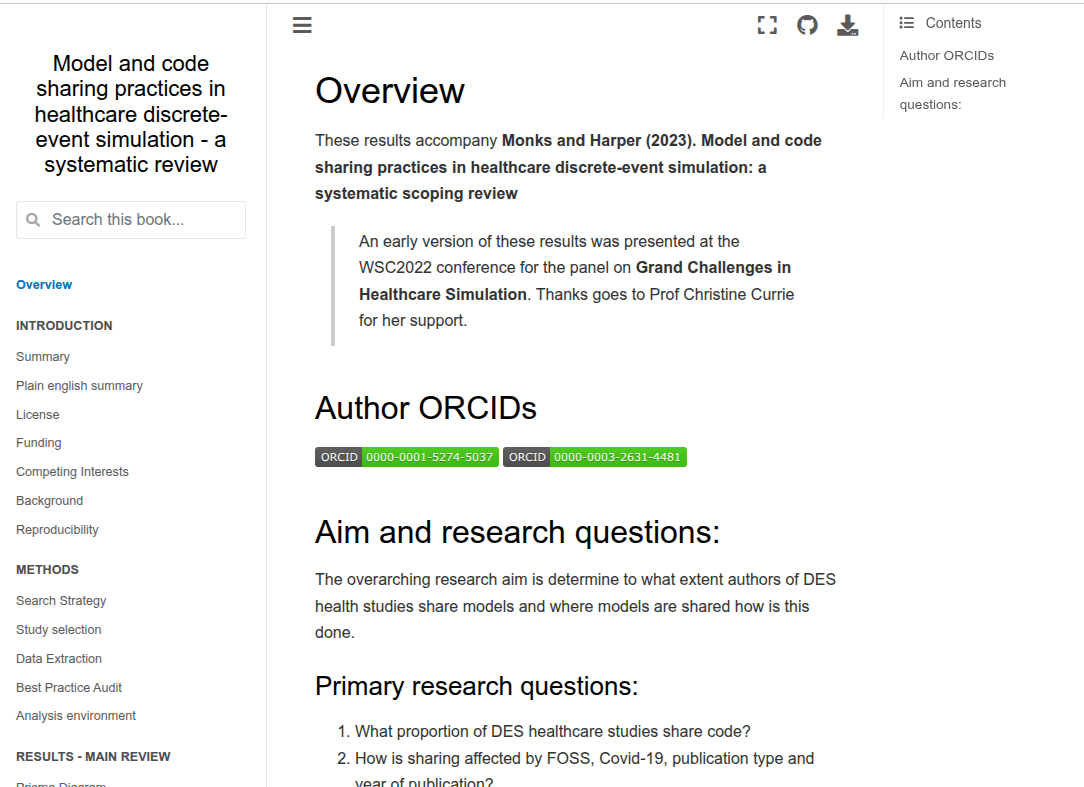The image size is (1084, 787).
Task: Click the Contents list icon
Action: pos(907,23)
